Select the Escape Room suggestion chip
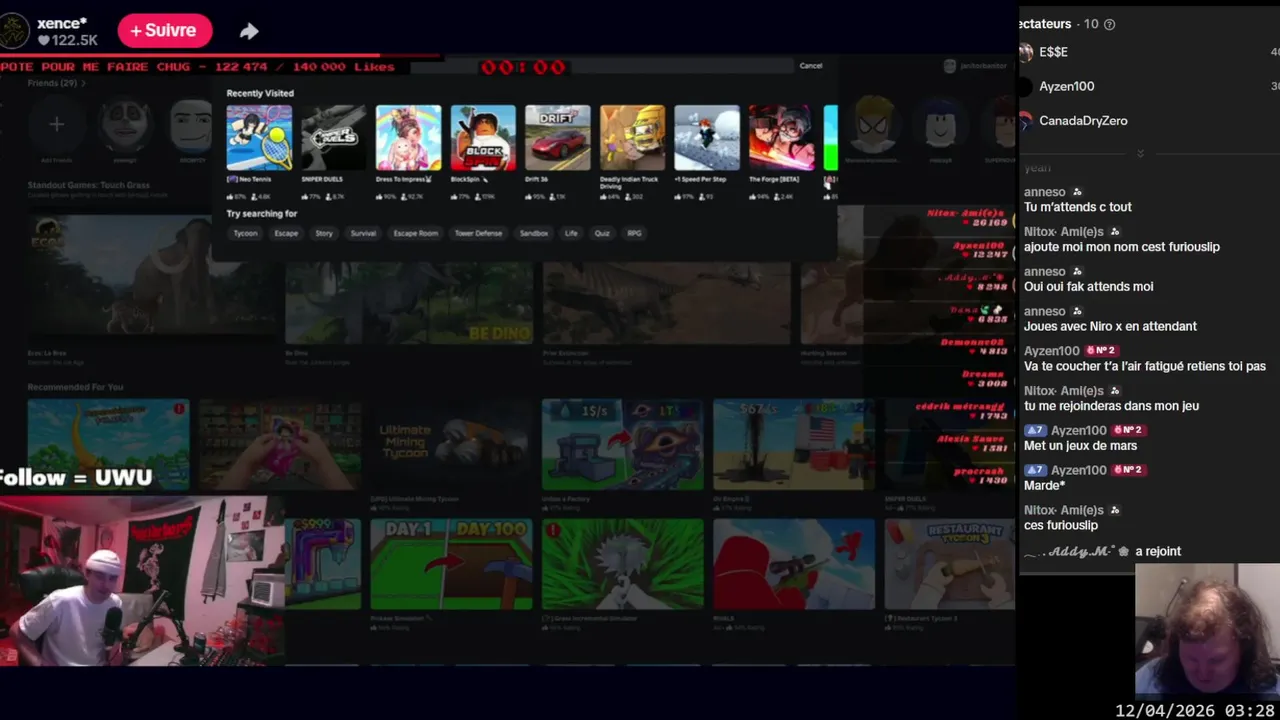1280x720 pixels. point(415,233)
